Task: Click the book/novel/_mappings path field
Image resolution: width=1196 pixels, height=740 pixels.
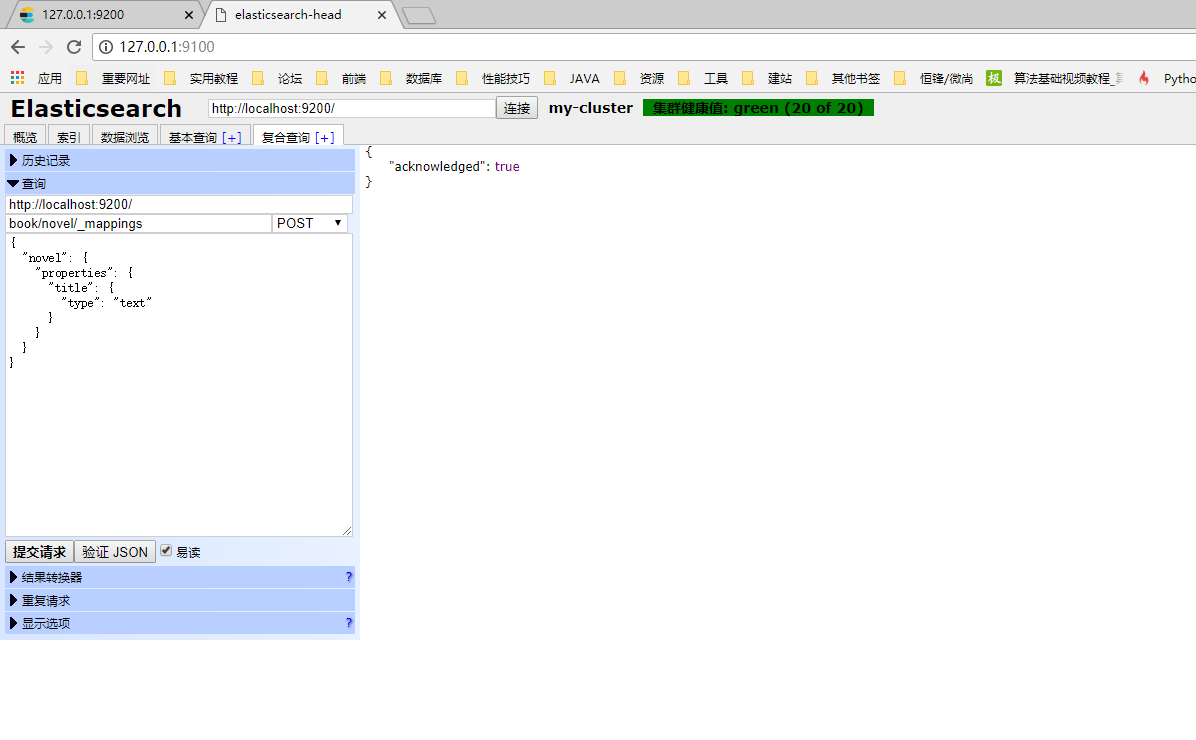Action: [139, 224]
